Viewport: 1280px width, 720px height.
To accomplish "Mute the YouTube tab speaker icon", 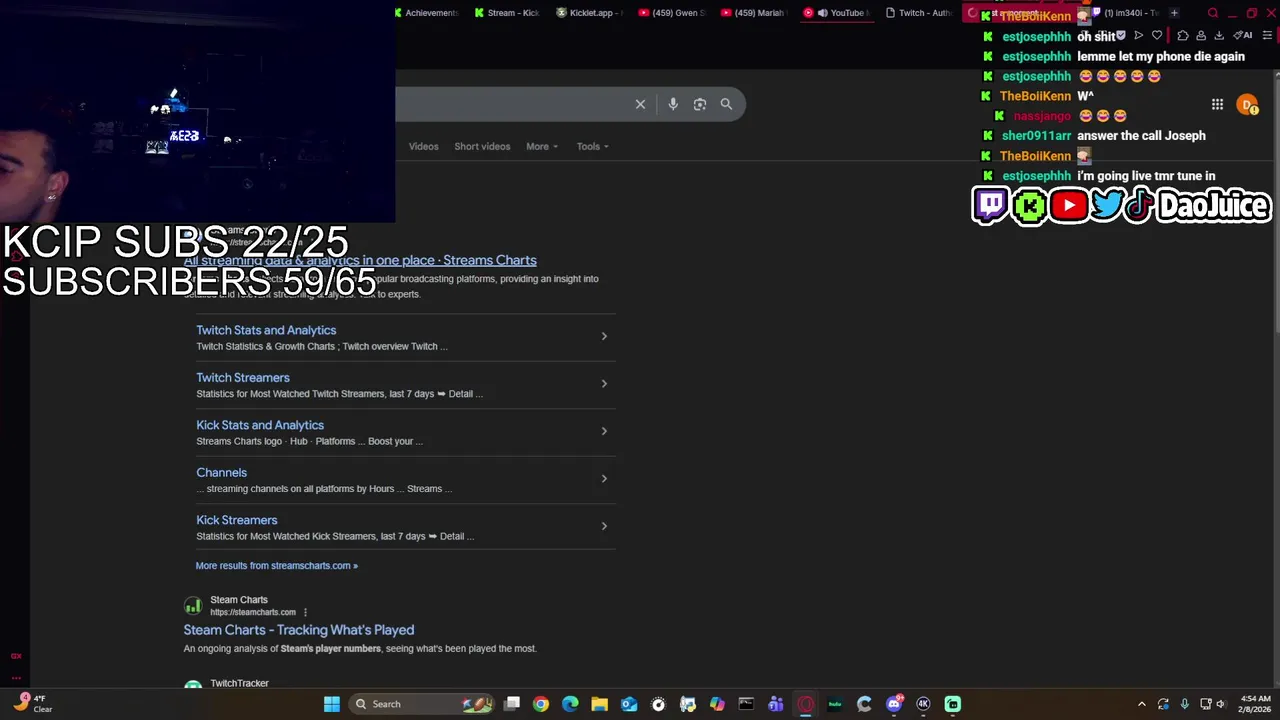I will point(822,13).
